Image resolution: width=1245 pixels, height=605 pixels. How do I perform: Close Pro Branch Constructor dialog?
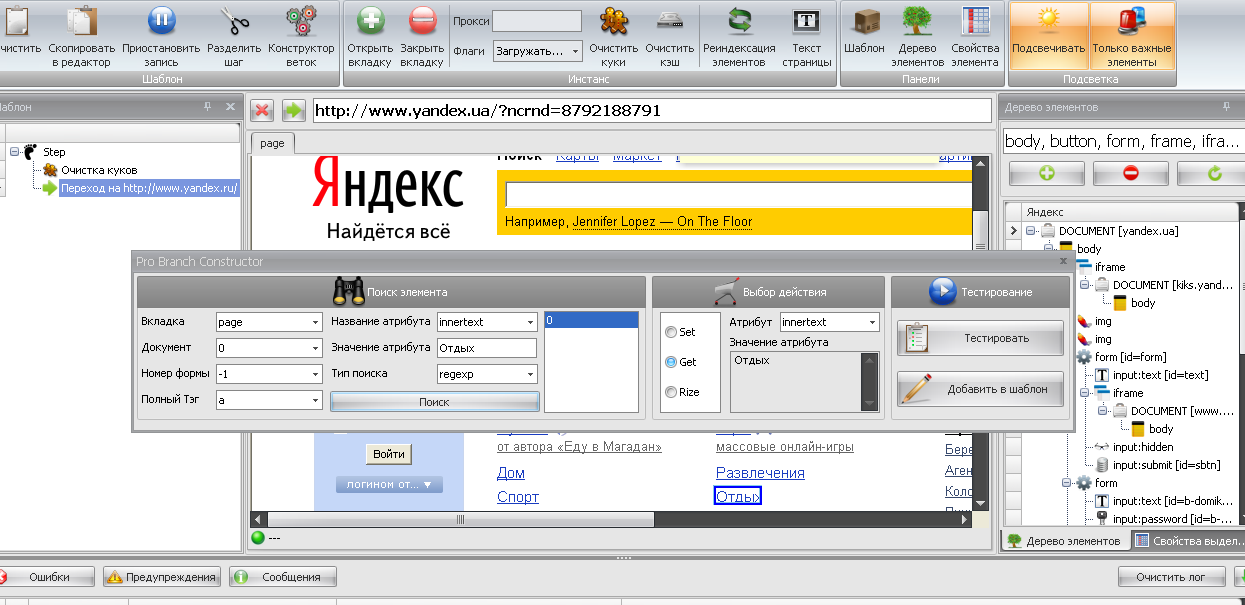(1063, 260)
